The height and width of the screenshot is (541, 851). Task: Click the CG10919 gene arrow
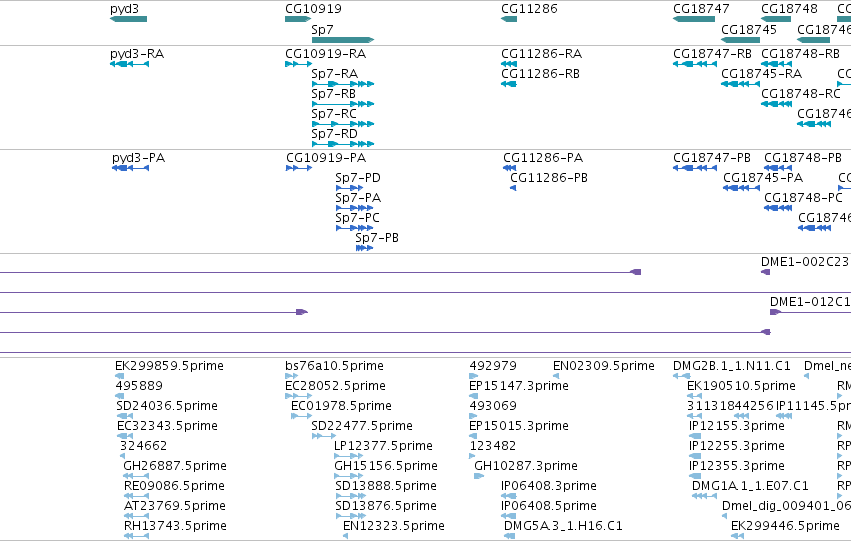click(x=298, y=19)
